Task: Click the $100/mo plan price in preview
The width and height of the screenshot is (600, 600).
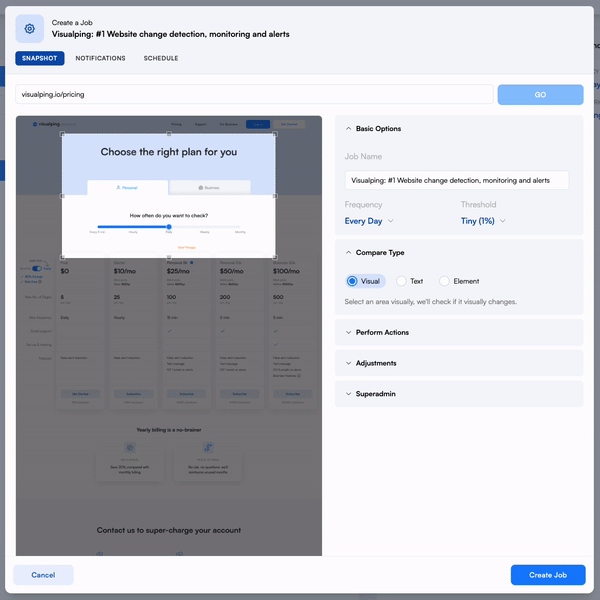Action: coord(286,271)
